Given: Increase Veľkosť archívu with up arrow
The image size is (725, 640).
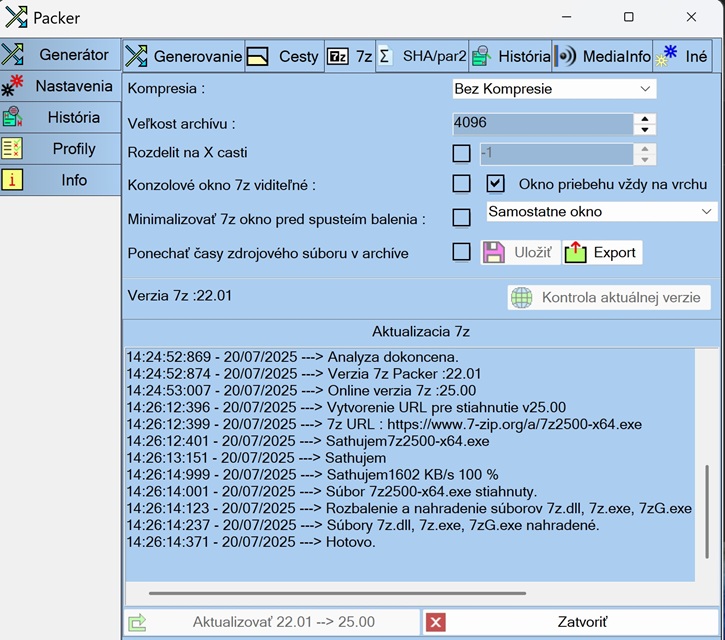Looking at the screenshot, I should click(x=645, y=119).
